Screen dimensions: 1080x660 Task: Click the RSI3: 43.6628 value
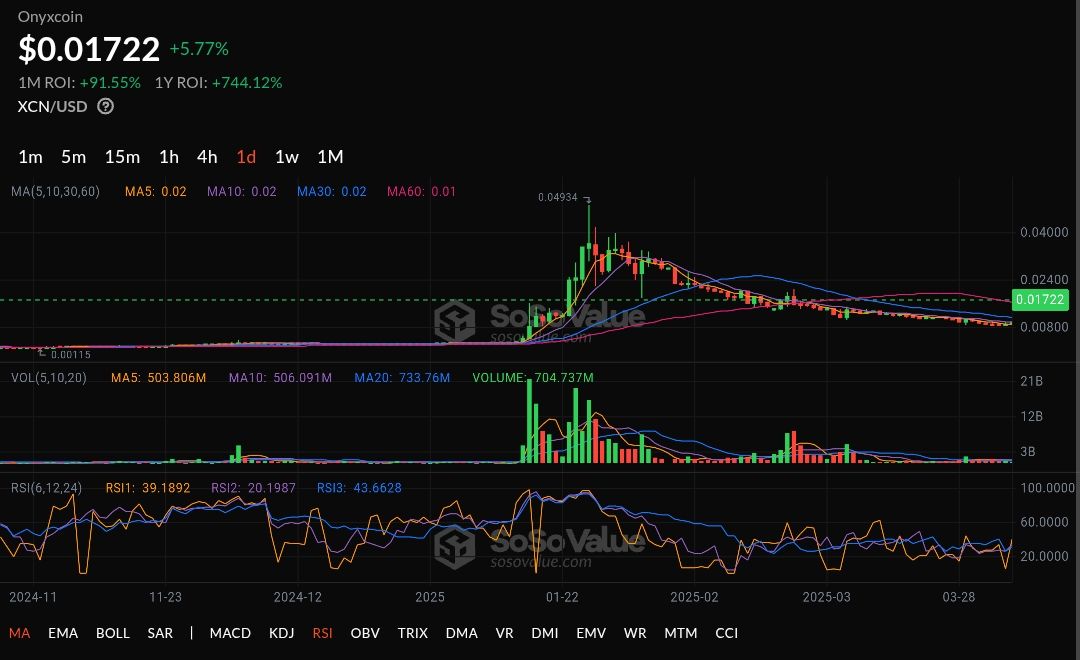point(359,488)
